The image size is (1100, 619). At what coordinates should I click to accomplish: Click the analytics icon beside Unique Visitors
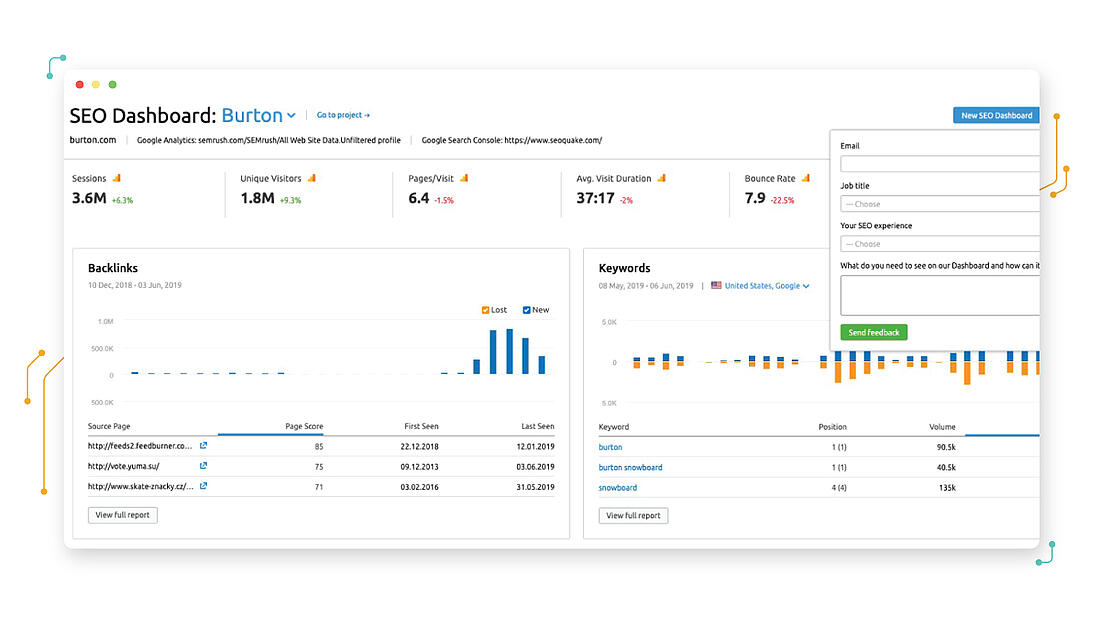[311, 178]
